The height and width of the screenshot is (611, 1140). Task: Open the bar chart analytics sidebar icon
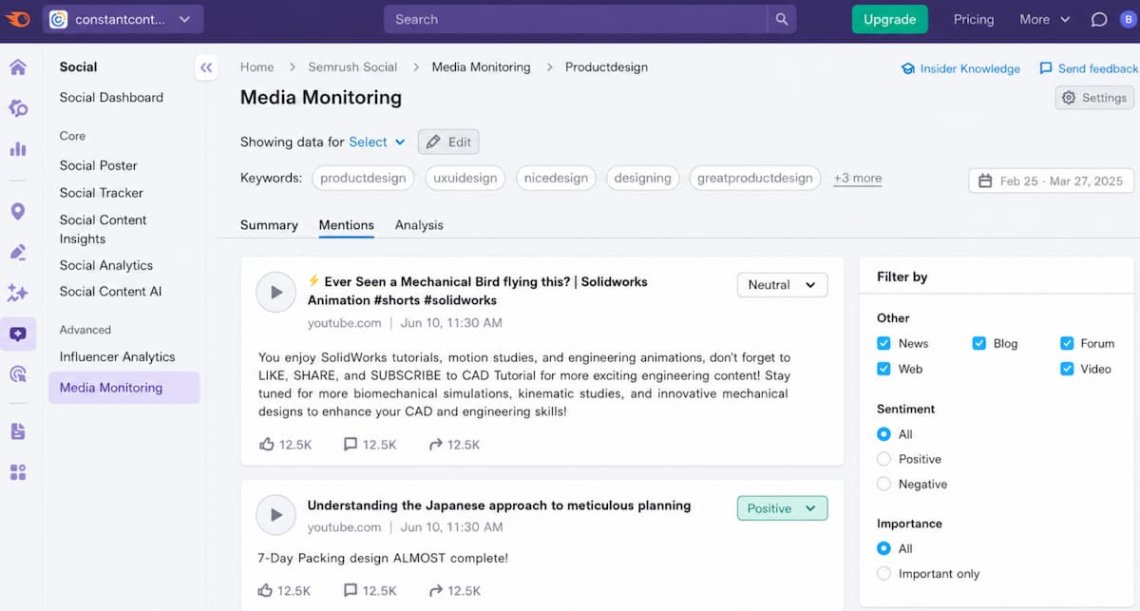(x=18, y=149)
